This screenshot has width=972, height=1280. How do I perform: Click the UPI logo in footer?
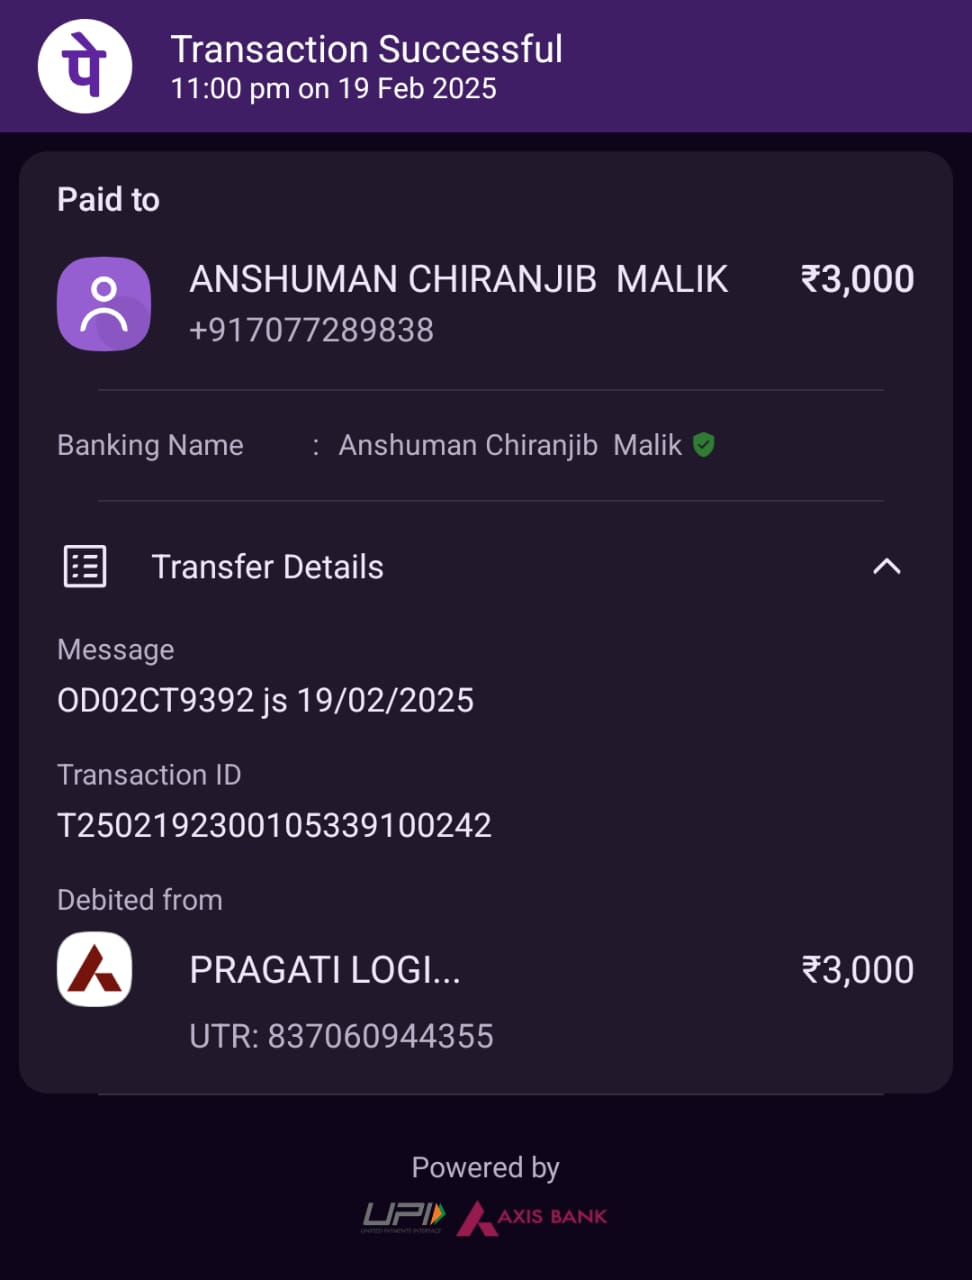point(402,1216)
